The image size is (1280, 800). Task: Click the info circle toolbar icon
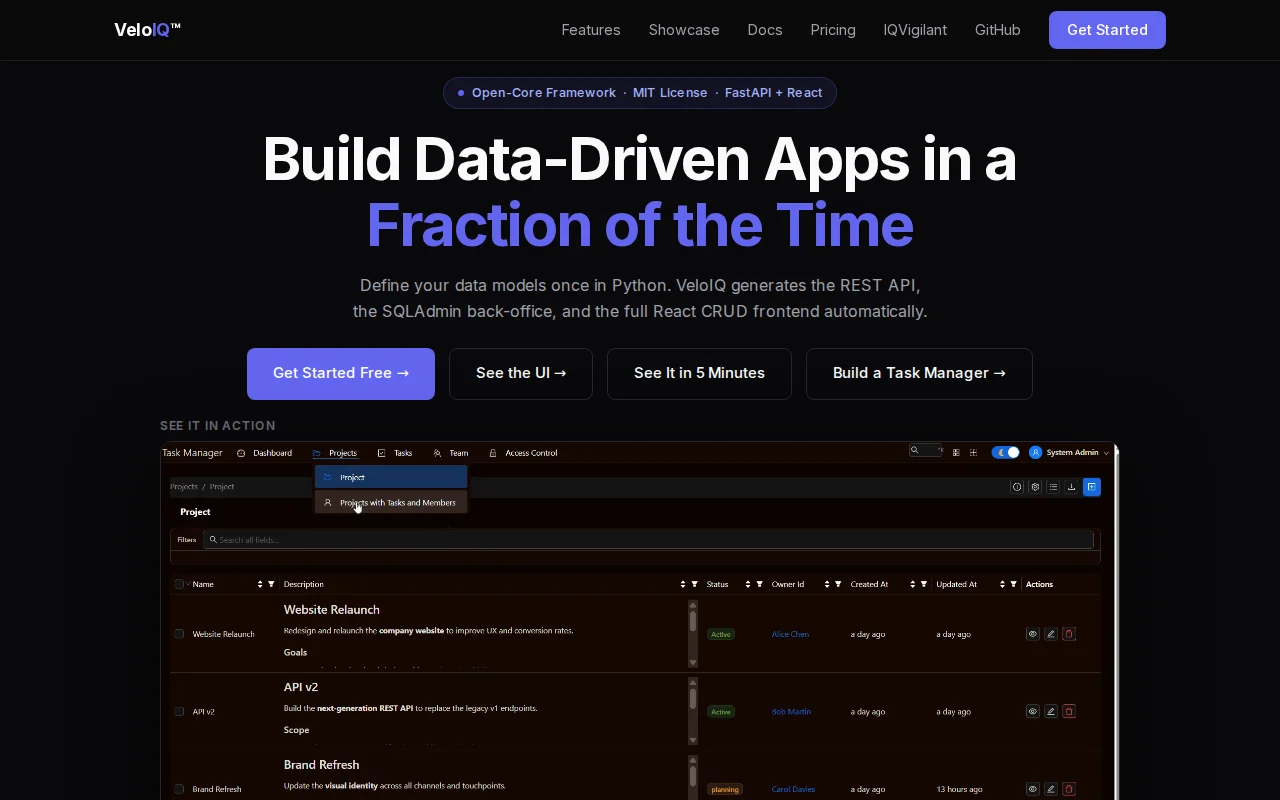pos(1017,487)
